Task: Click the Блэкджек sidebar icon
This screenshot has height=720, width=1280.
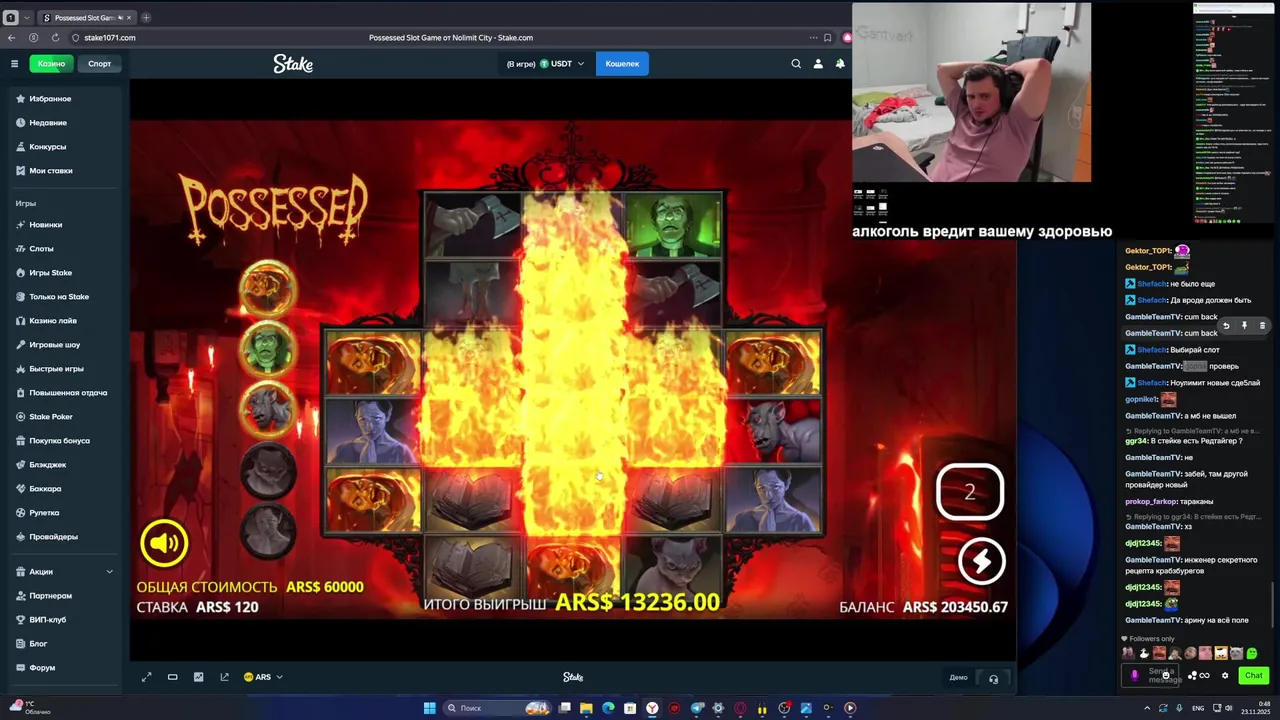Action: click(20, 465)
